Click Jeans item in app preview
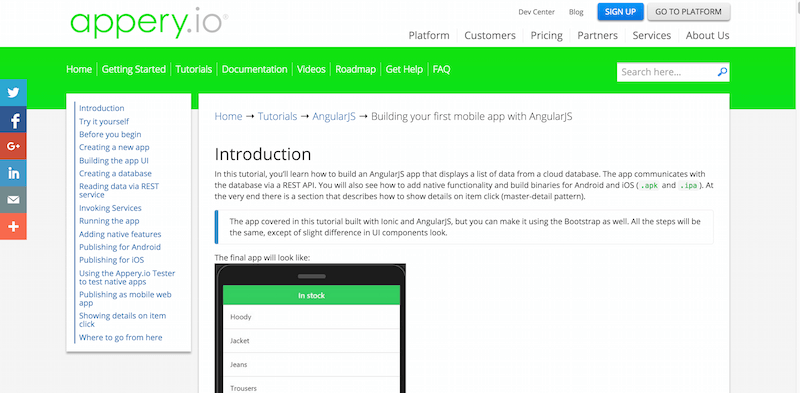 click(x=311, y=364)
